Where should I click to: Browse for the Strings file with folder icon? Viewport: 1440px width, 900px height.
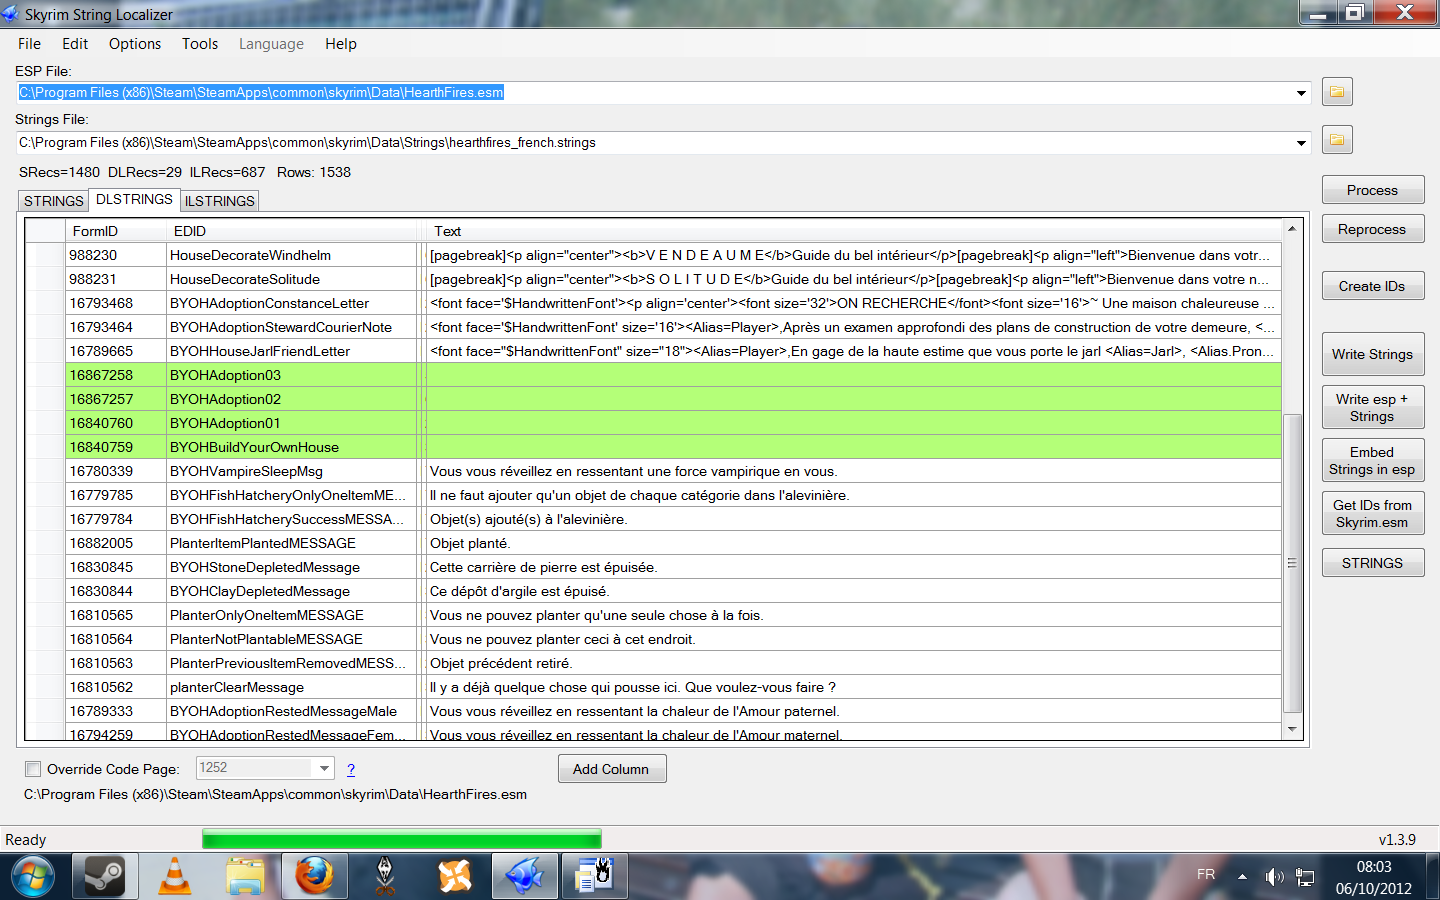(x=1337, y=140)
